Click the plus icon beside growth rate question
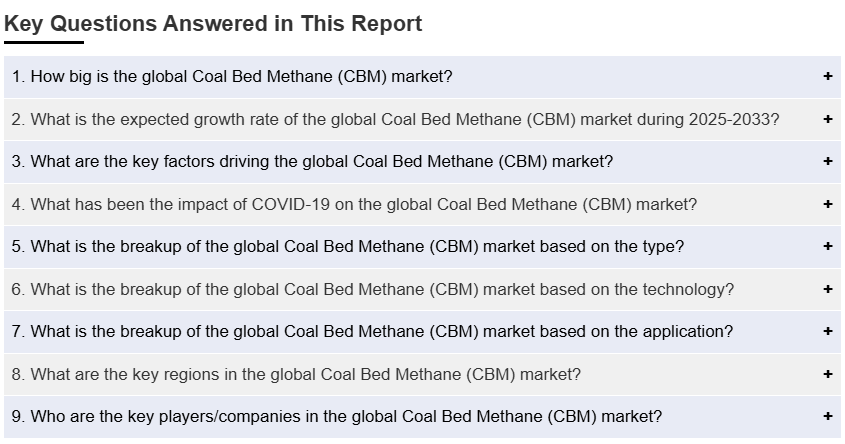This screenshot has width=845, height=444. coord(828,119)
